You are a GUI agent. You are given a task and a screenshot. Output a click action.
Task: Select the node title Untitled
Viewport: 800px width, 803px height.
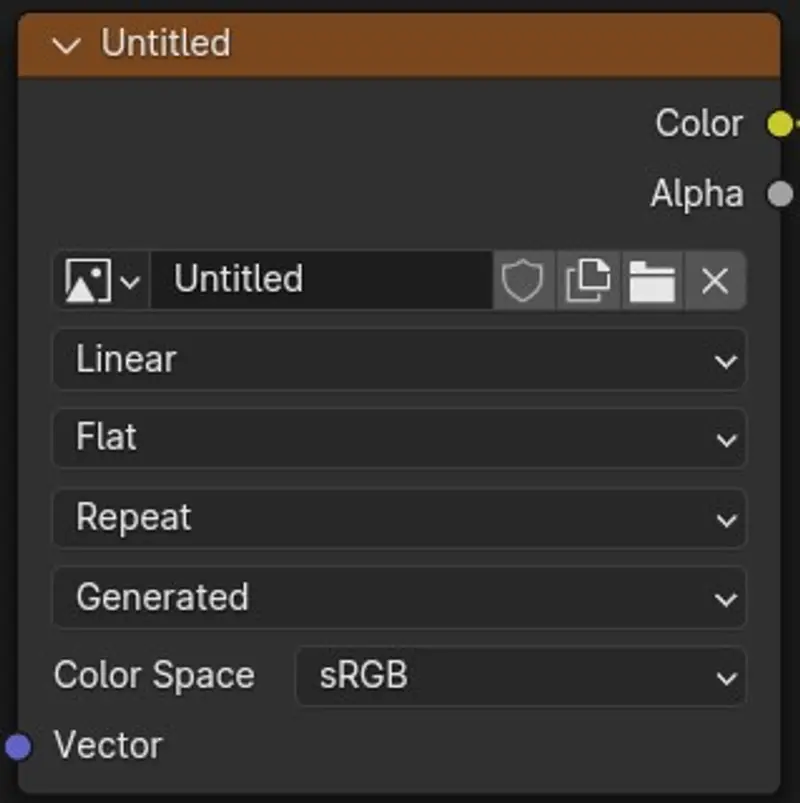165,44
